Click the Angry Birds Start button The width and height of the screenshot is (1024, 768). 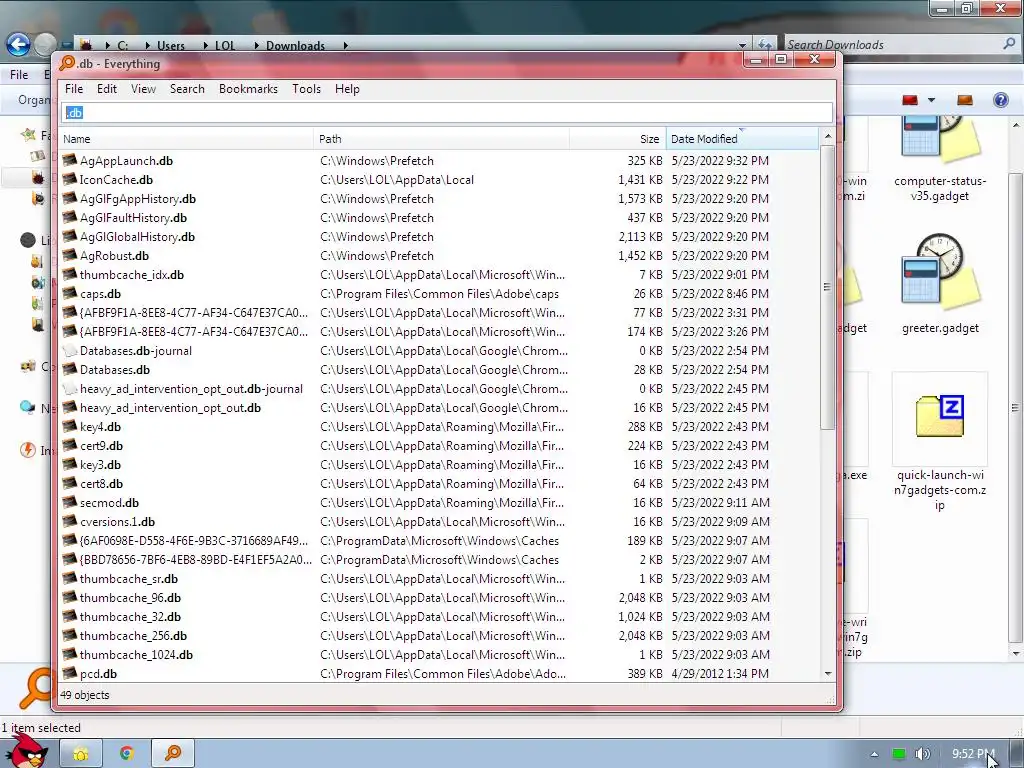(x=26, y=751)
